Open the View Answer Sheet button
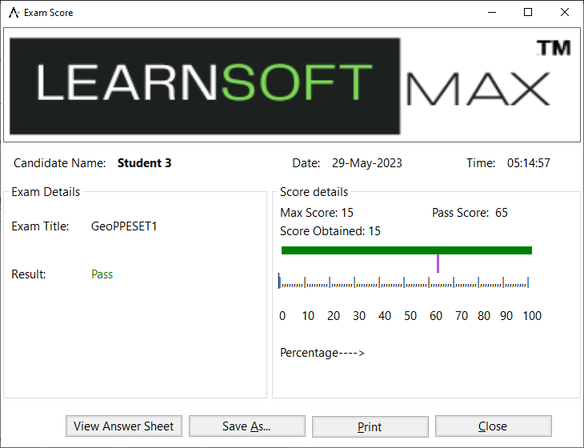 124,426
